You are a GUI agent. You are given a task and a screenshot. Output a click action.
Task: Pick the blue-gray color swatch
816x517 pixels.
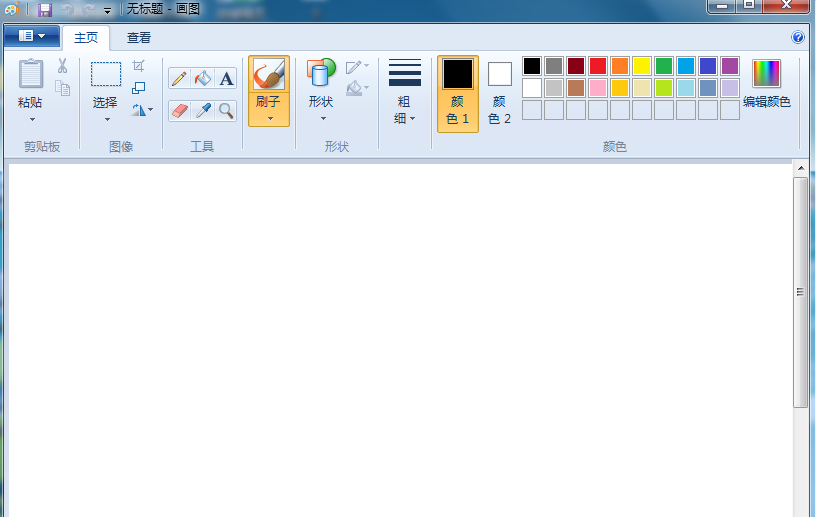tap(708, 88)
